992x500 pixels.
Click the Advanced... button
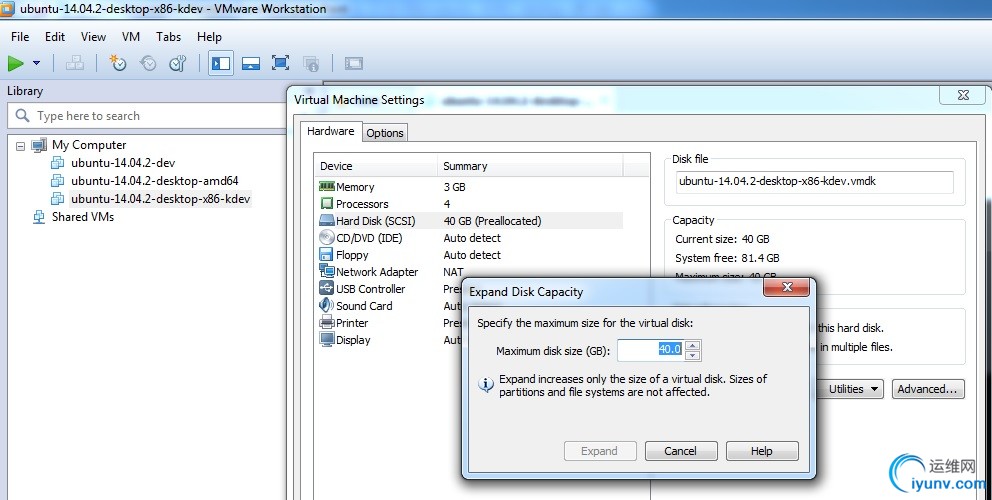tap(928, 389)
